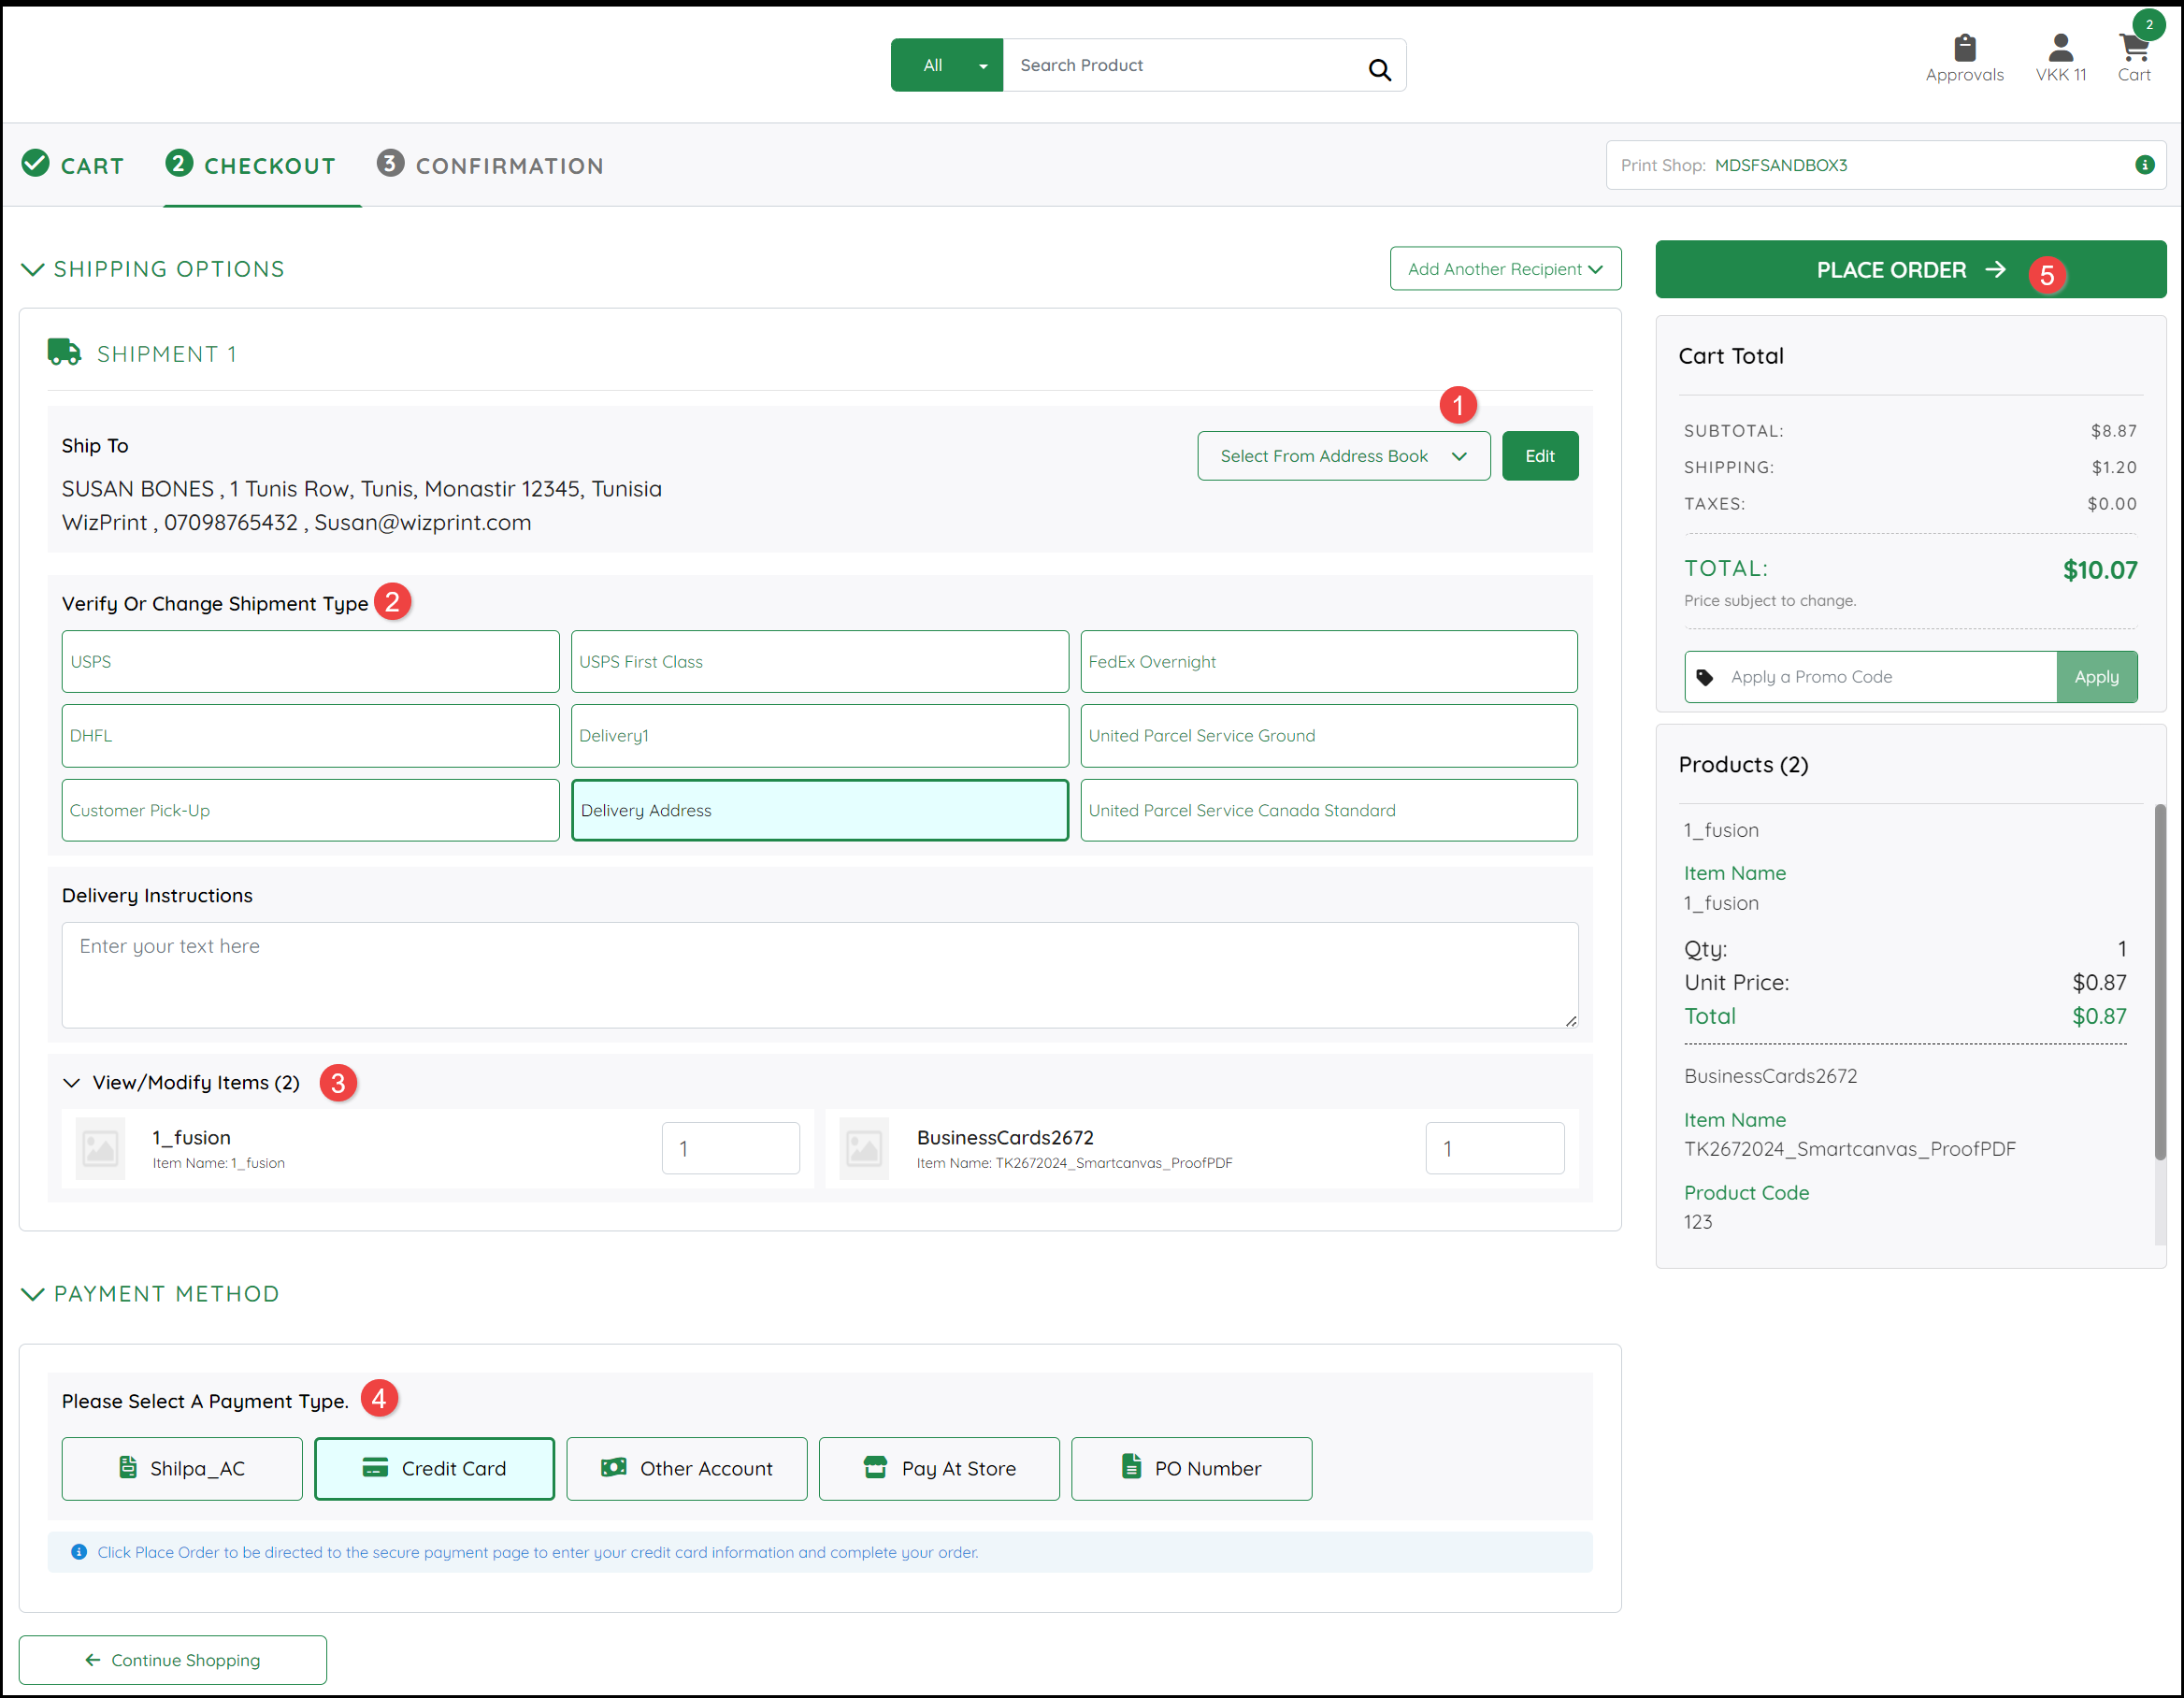This screenshot has width=2184, height=1698.
Task: Open the shopping Cart icon
Action: [x=2133, y=48]
